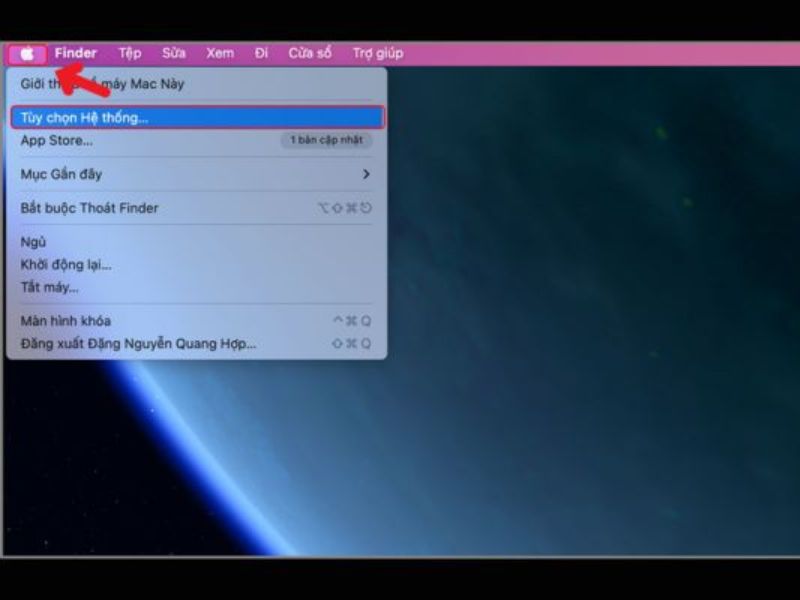Choose Tắt máy…

point(196,287)
